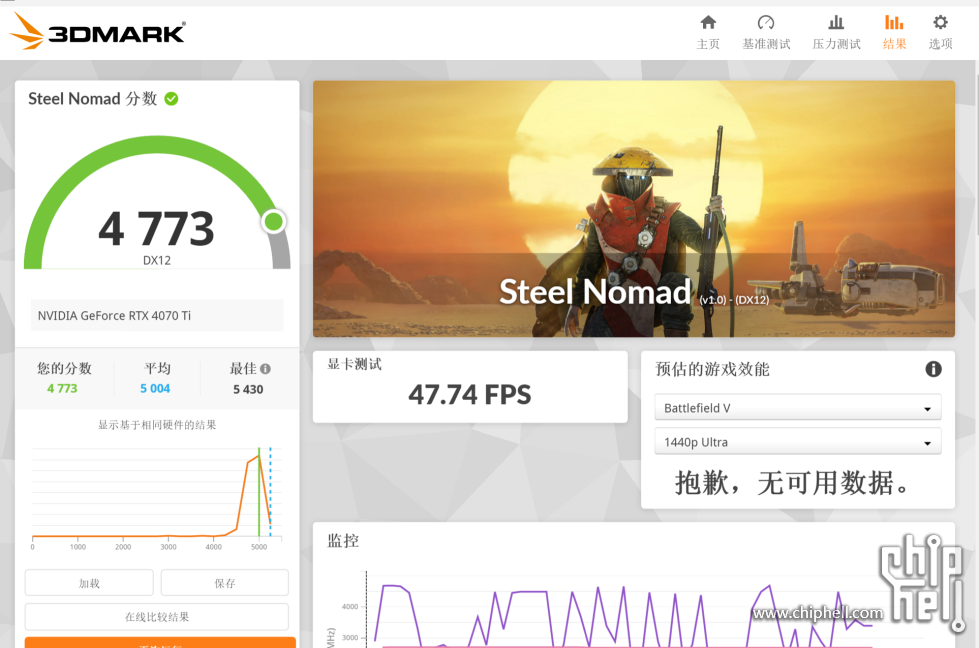Switch to the 结果 results tab
Viewport: 979px width, 648px height.
coord(894,32)
